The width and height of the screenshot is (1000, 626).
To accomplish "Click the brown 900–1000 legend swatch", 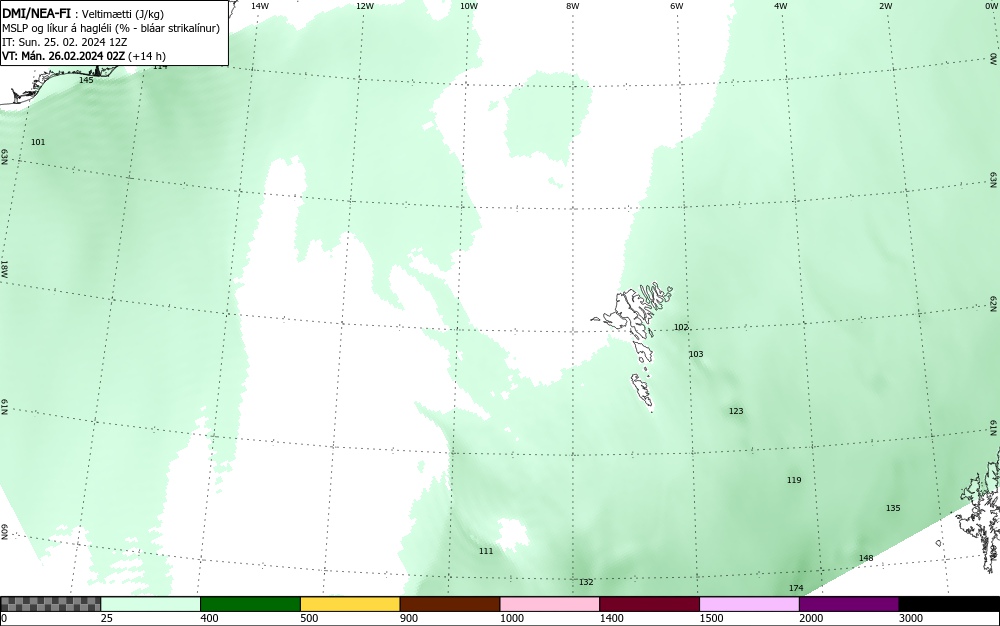I will tap(450, 604).
